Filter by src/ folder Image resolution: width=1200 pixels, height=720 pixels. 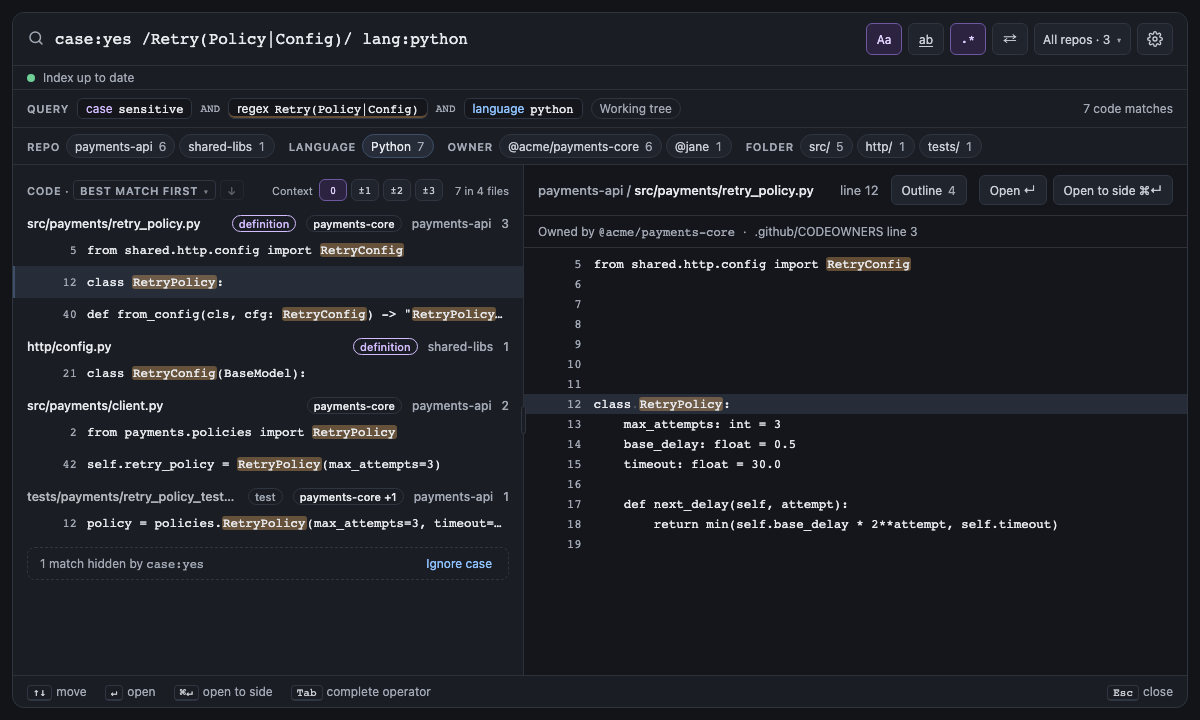826,146
